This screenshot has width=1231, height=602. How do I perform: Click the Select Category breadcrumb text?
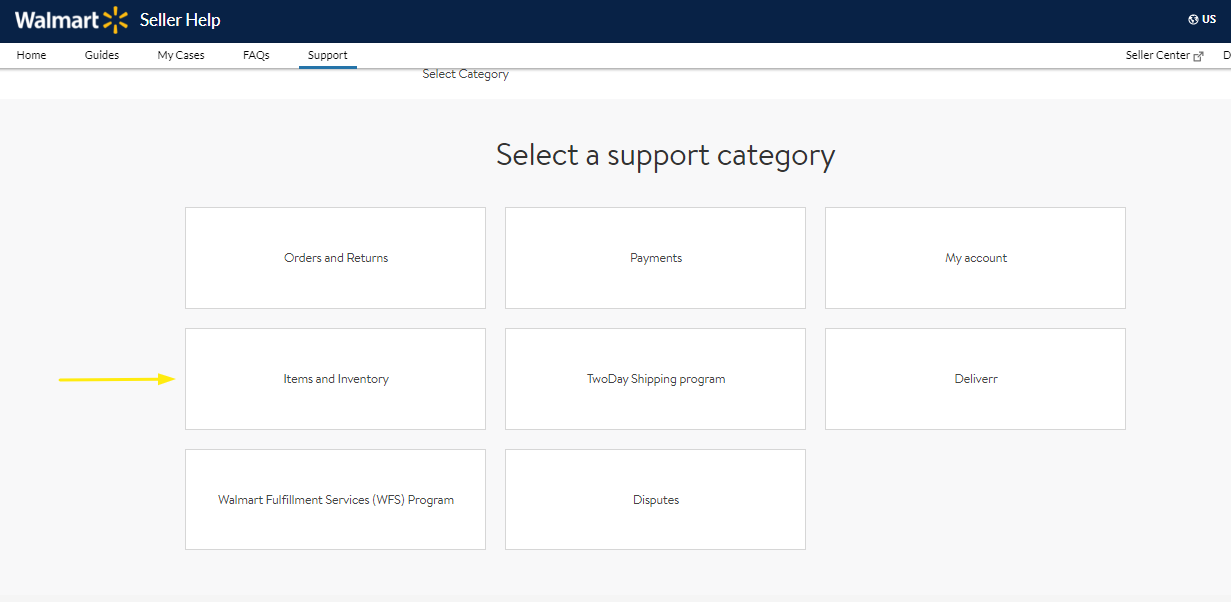click(x=465, y=74)
